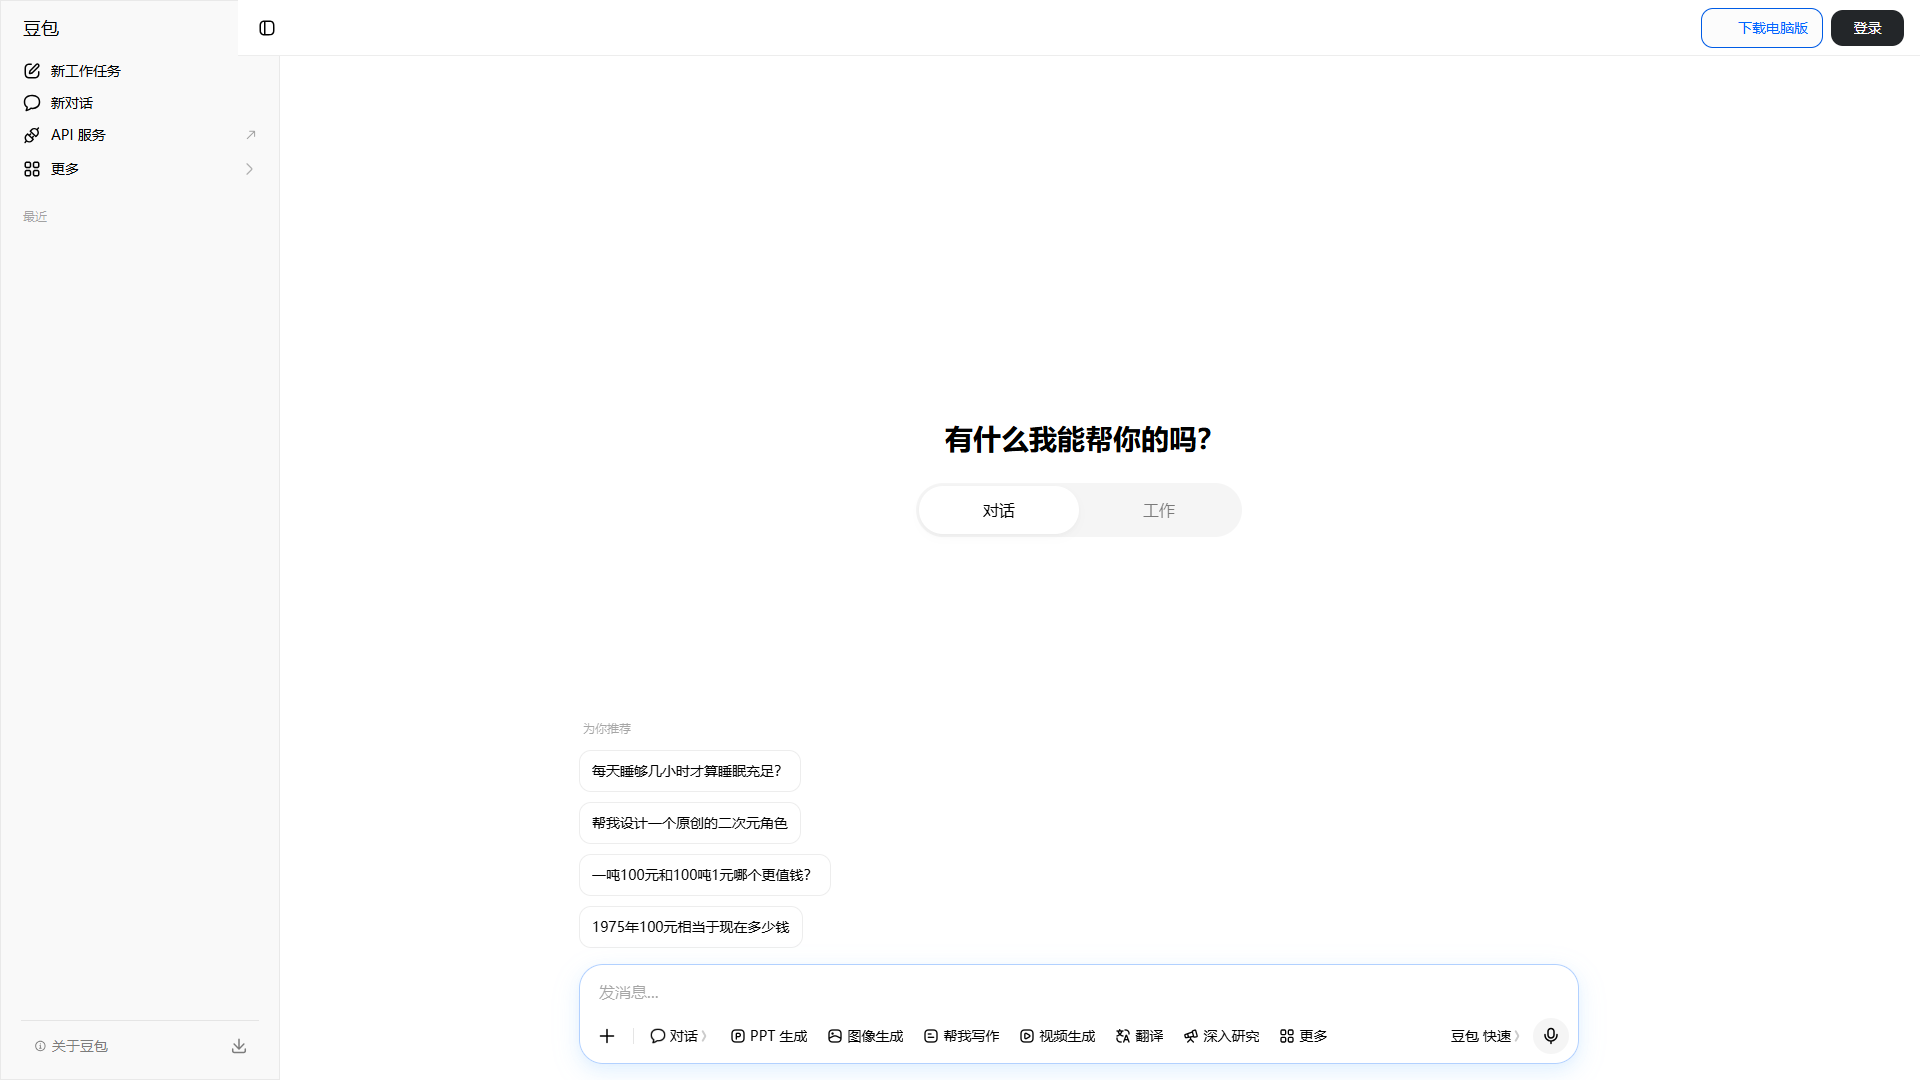
Task: Click the new work task pencil icon
Action: coord(32,71)
